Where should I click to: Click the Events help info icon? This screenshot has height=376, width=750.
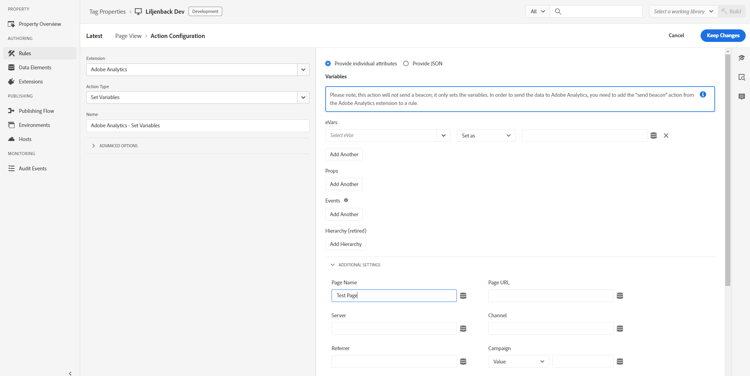pyautogui.click(x=346, y=200)
